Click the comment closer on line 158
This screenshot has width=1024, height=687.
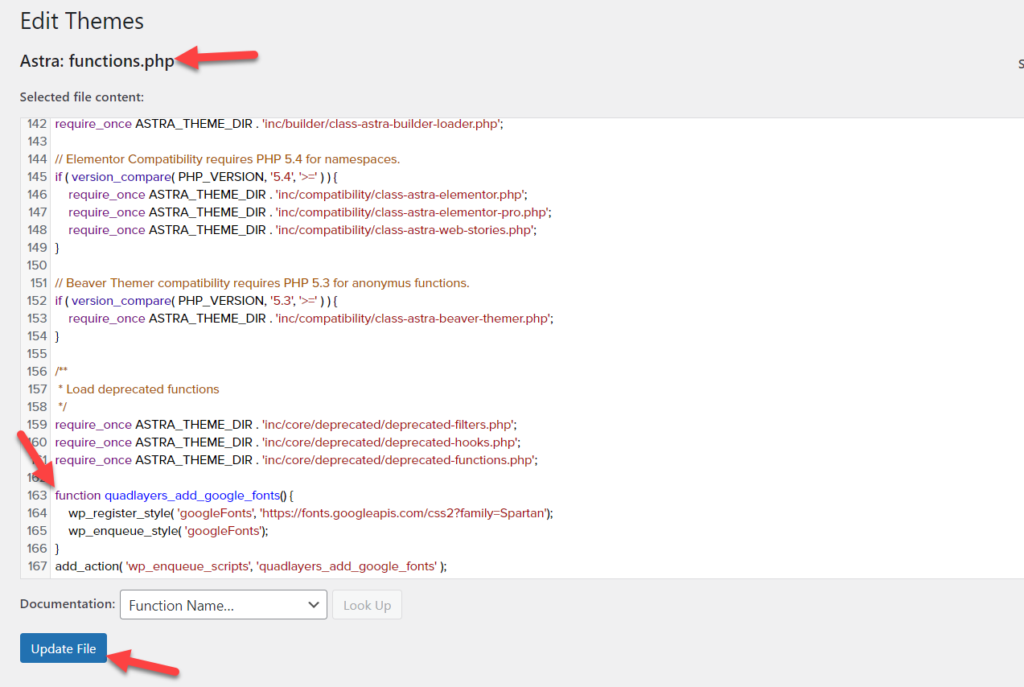tap(63, 406)
